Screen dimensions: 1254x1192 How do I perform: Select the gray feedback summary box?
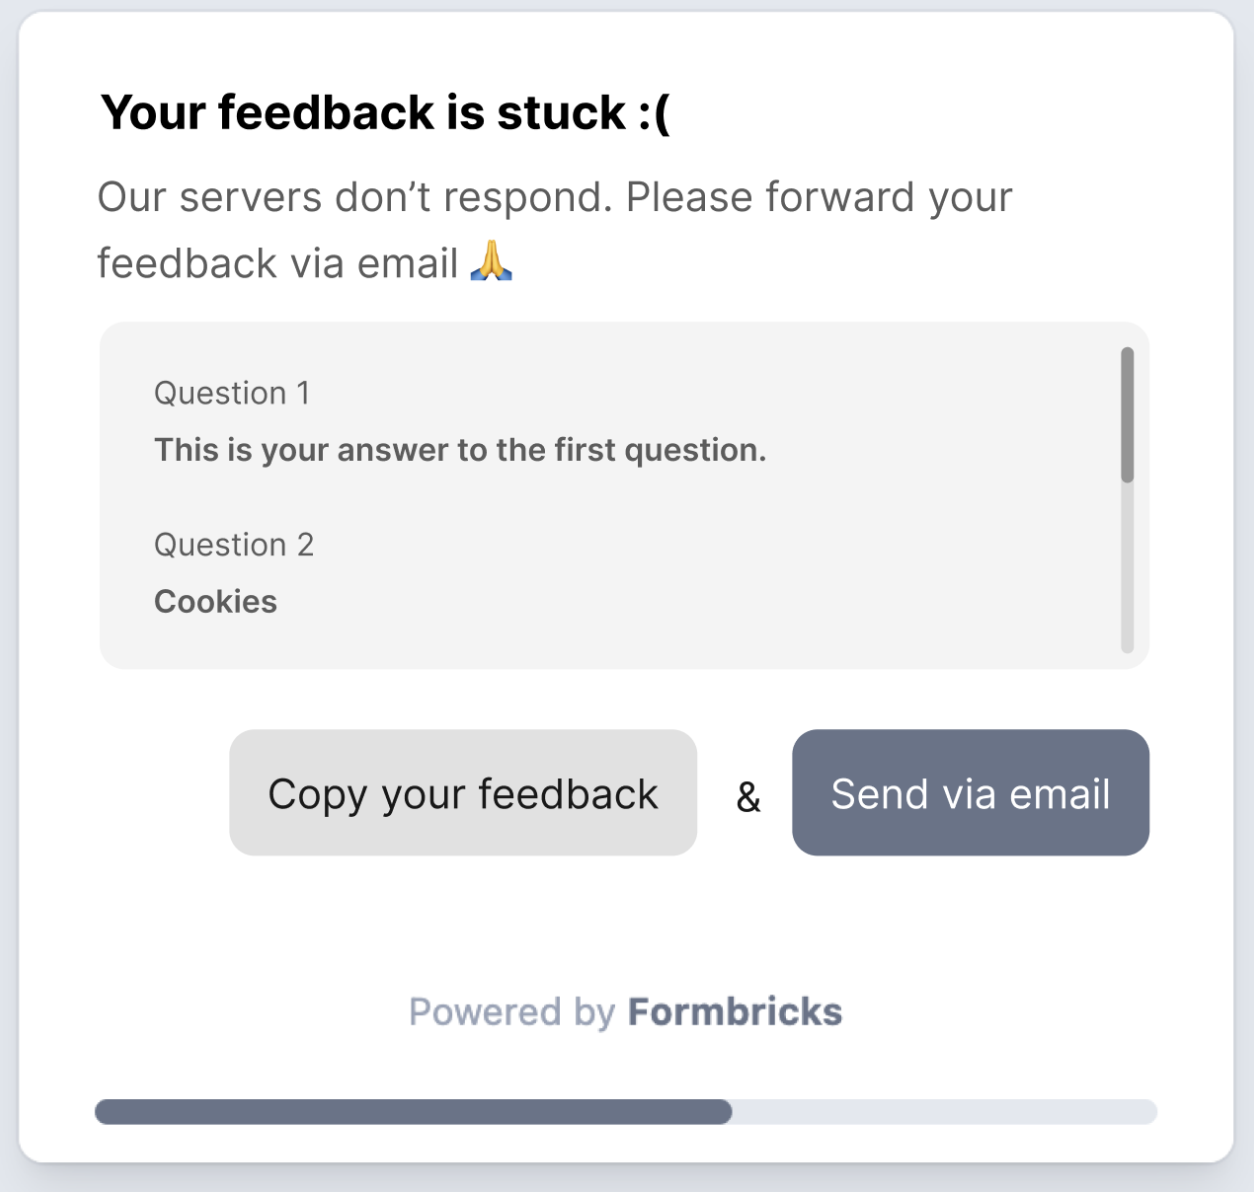click(x=625, y=493)
